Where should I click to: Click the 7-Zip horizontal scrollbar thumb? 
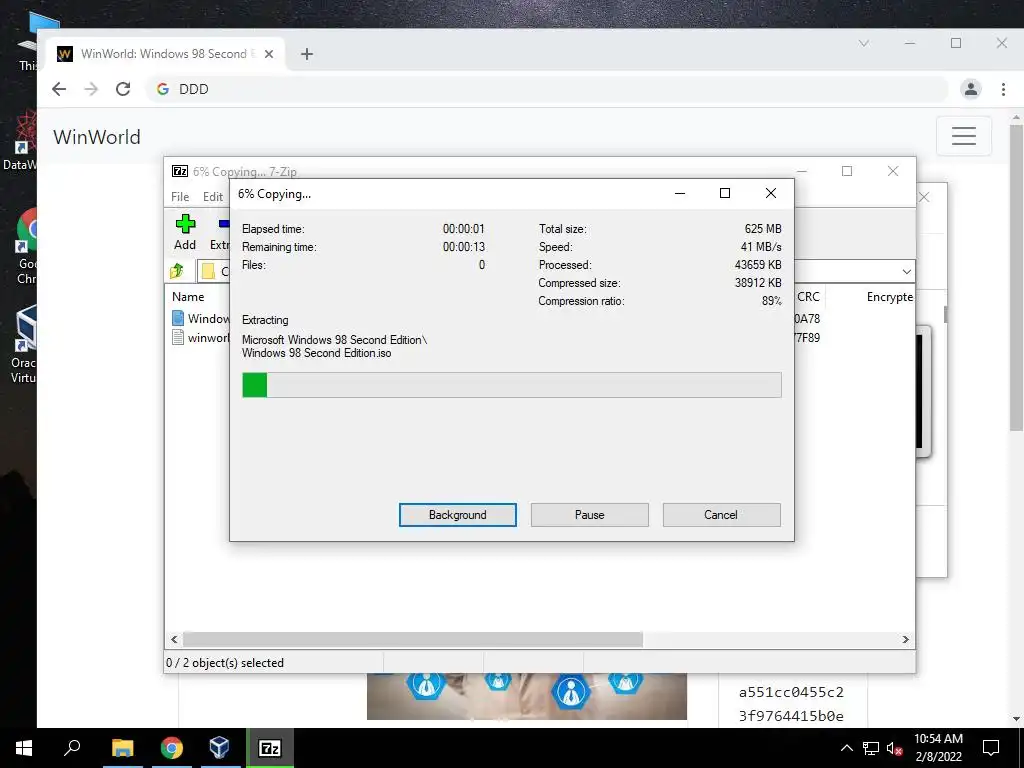(x=413, y=639)
